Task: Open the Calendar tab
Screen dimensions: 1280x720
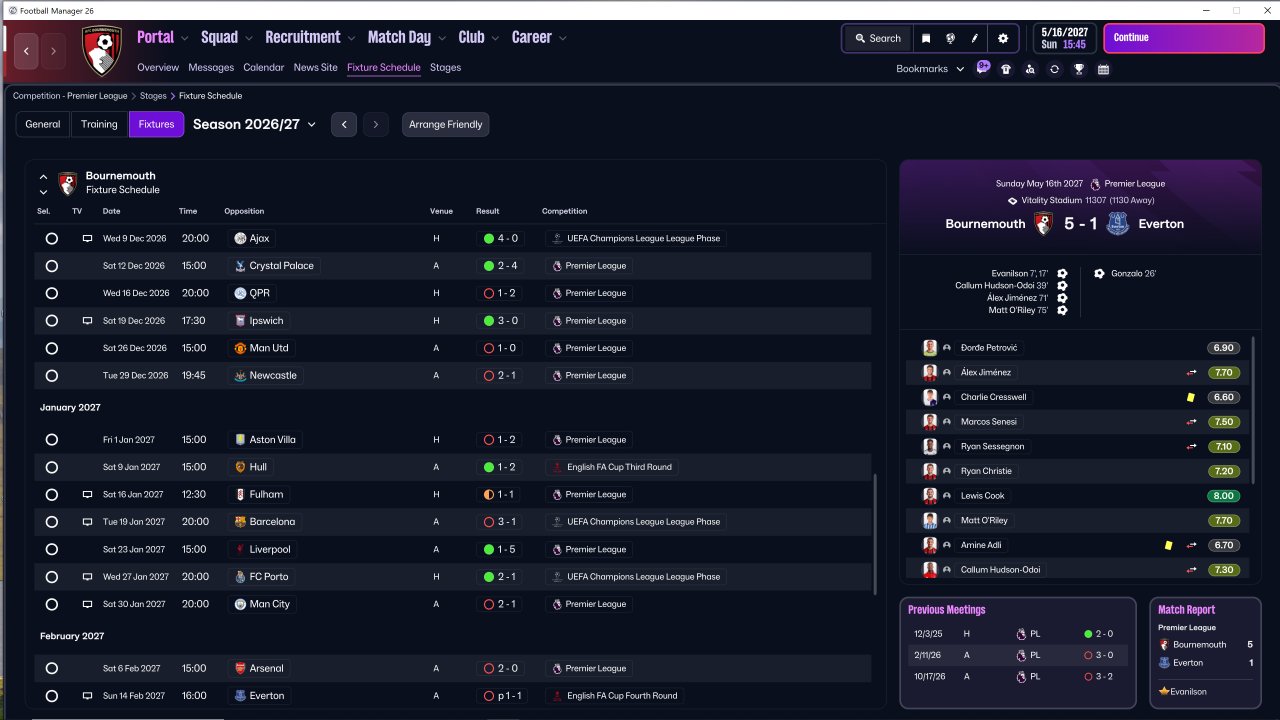Action: coord(264,68)
